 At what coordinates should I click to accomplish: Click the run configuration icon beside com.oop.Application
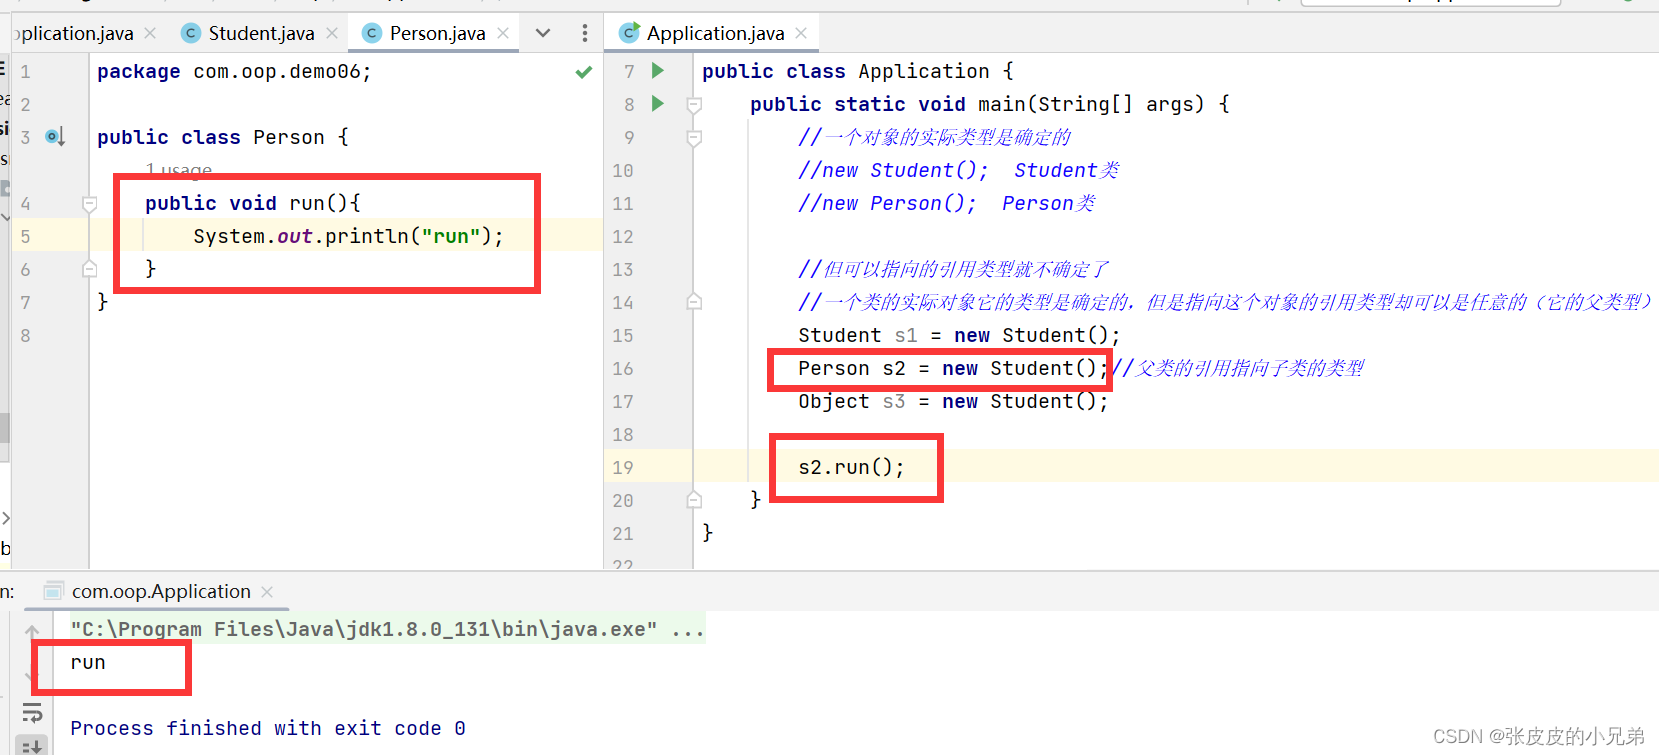click(54, 591)
